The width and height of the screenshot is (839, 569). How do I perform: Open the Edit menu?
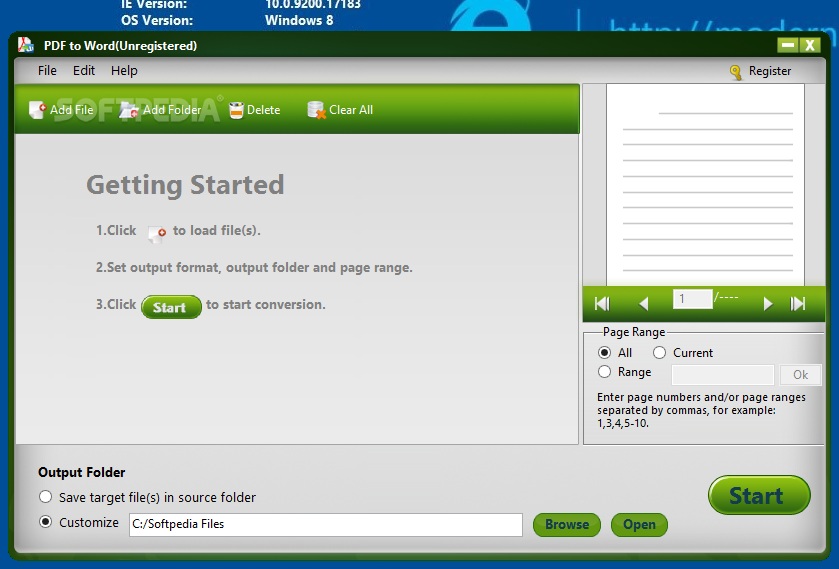pos(84,71)
